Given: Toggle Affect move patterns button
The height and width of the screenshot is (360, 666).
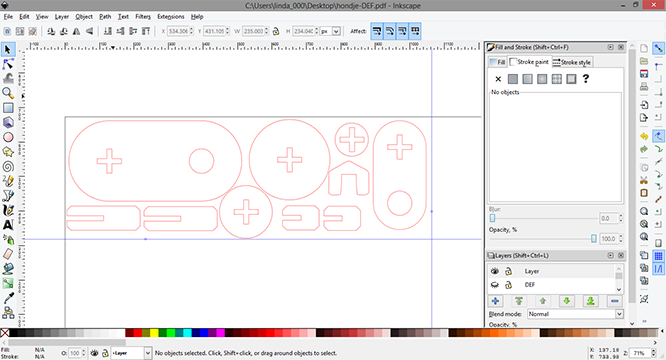Looking at the screenshot, I should pos(415,31).
